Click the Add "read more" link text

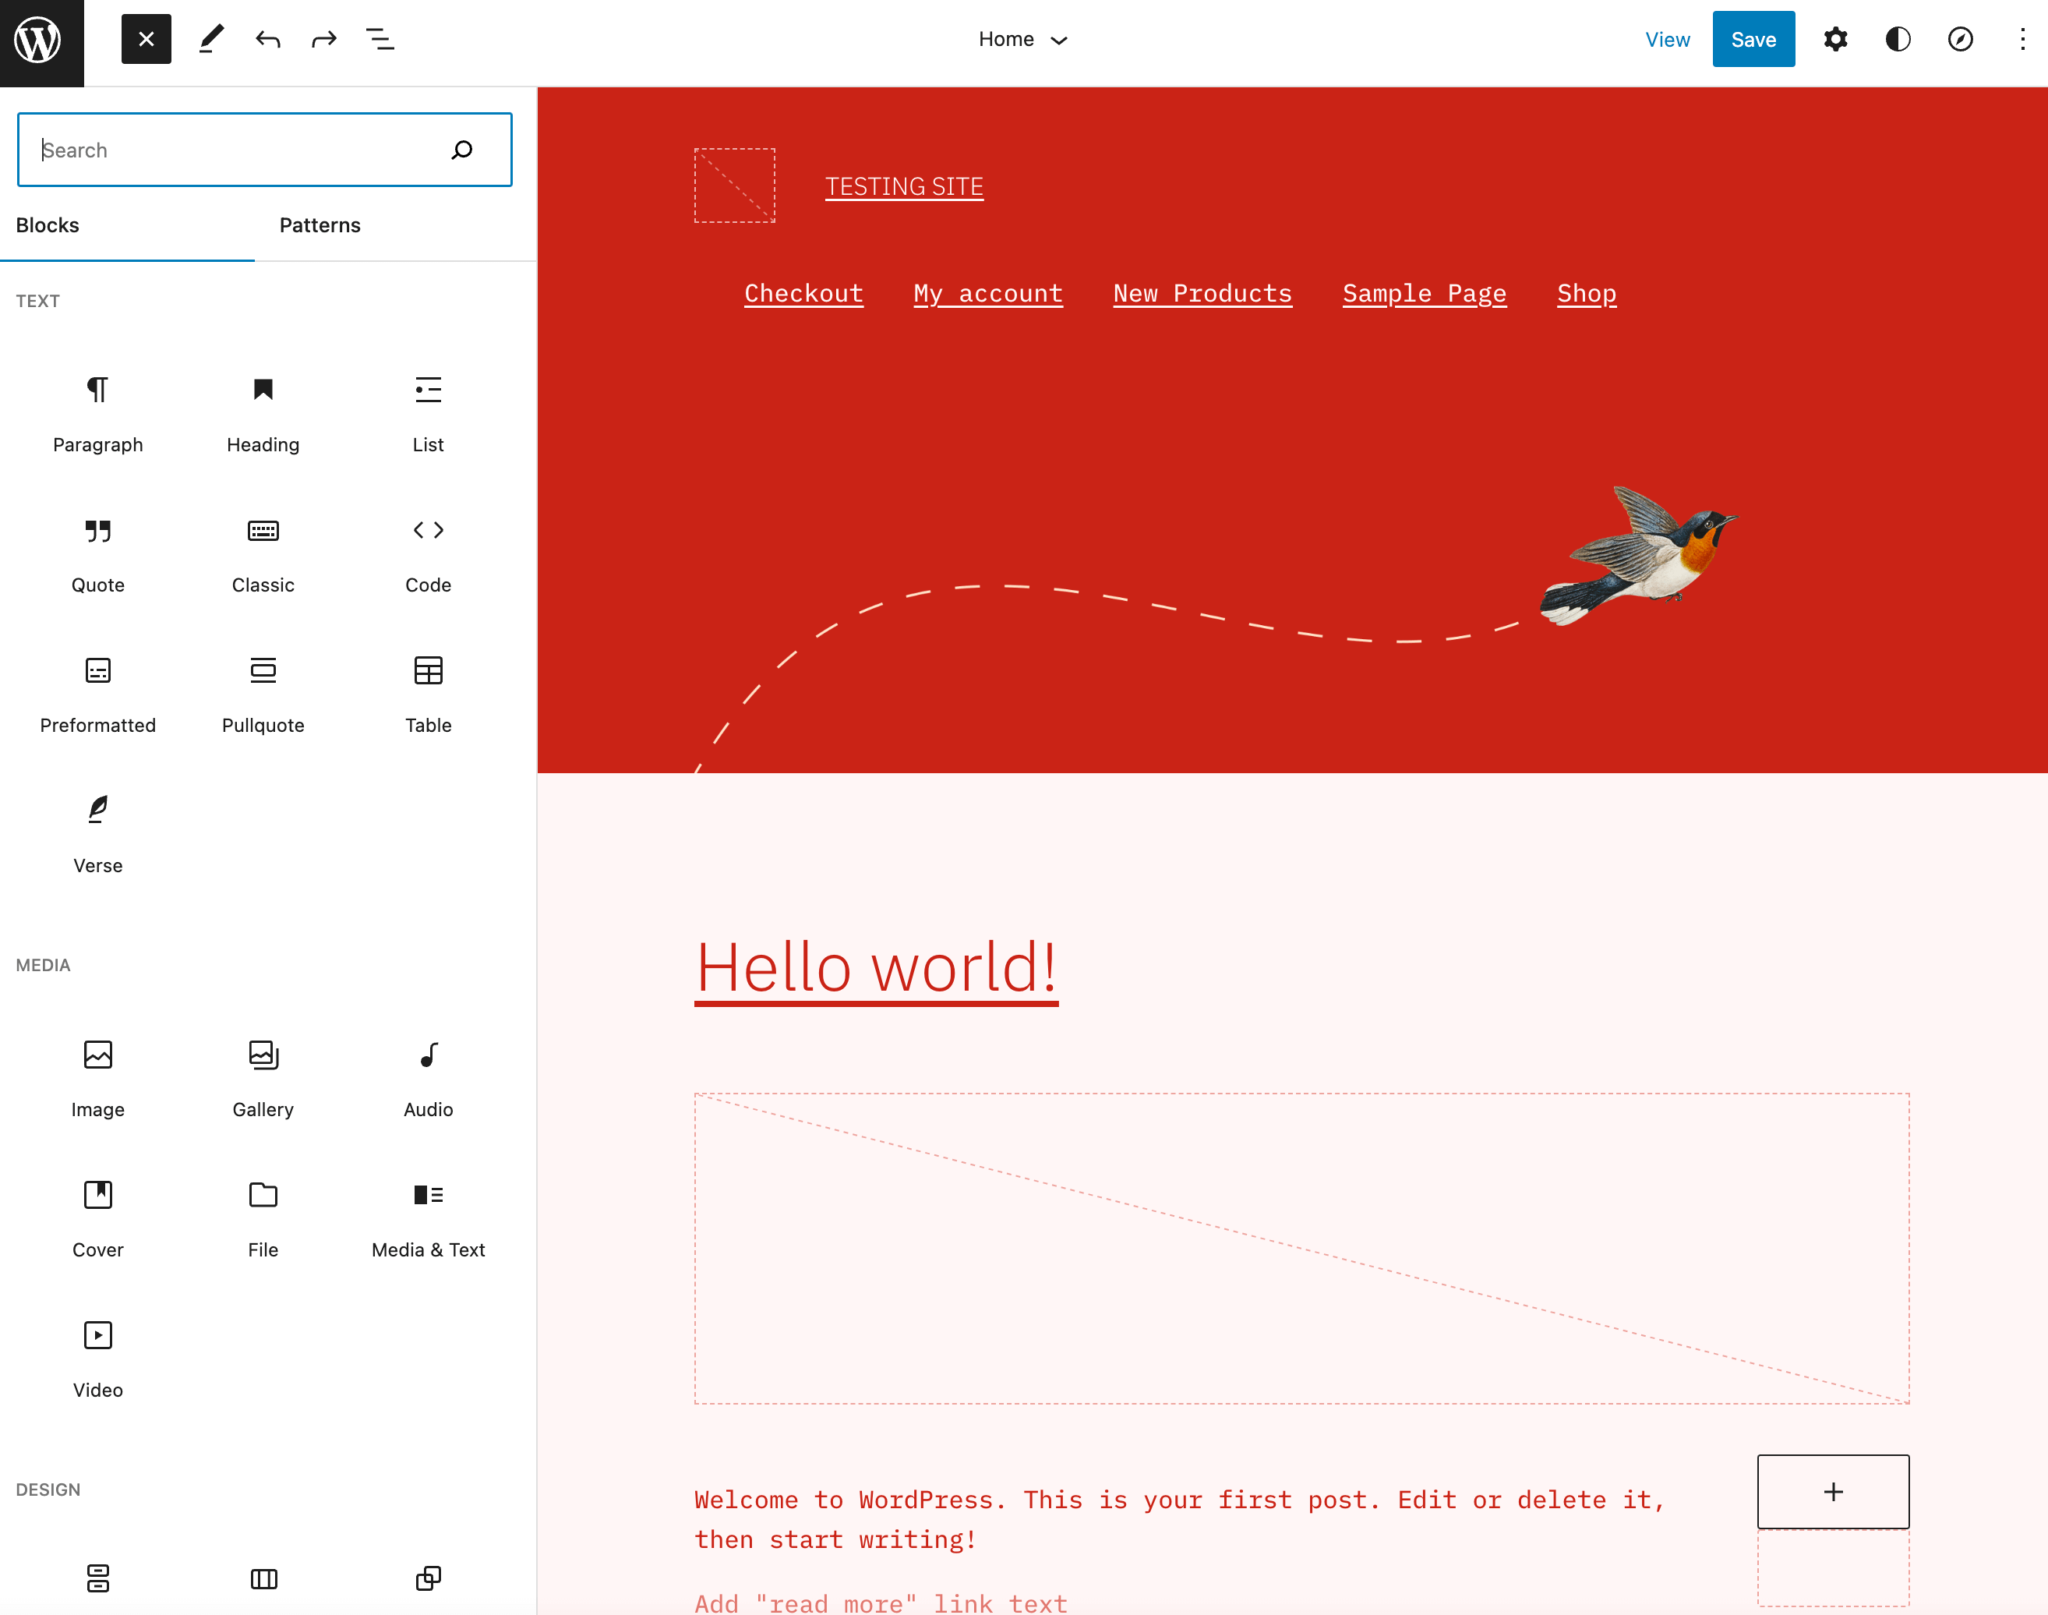pos(881,1603)
